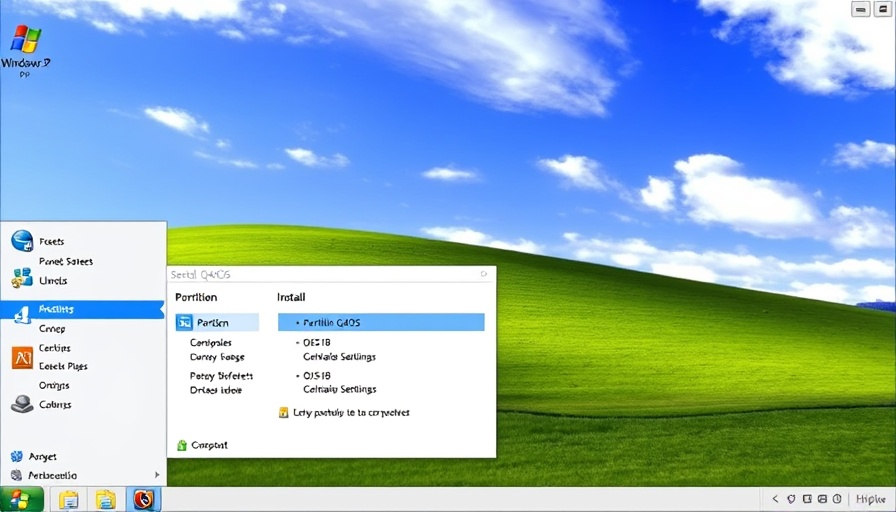Click the grey disk icon beside Colmrs

click(x=22, y=404)
